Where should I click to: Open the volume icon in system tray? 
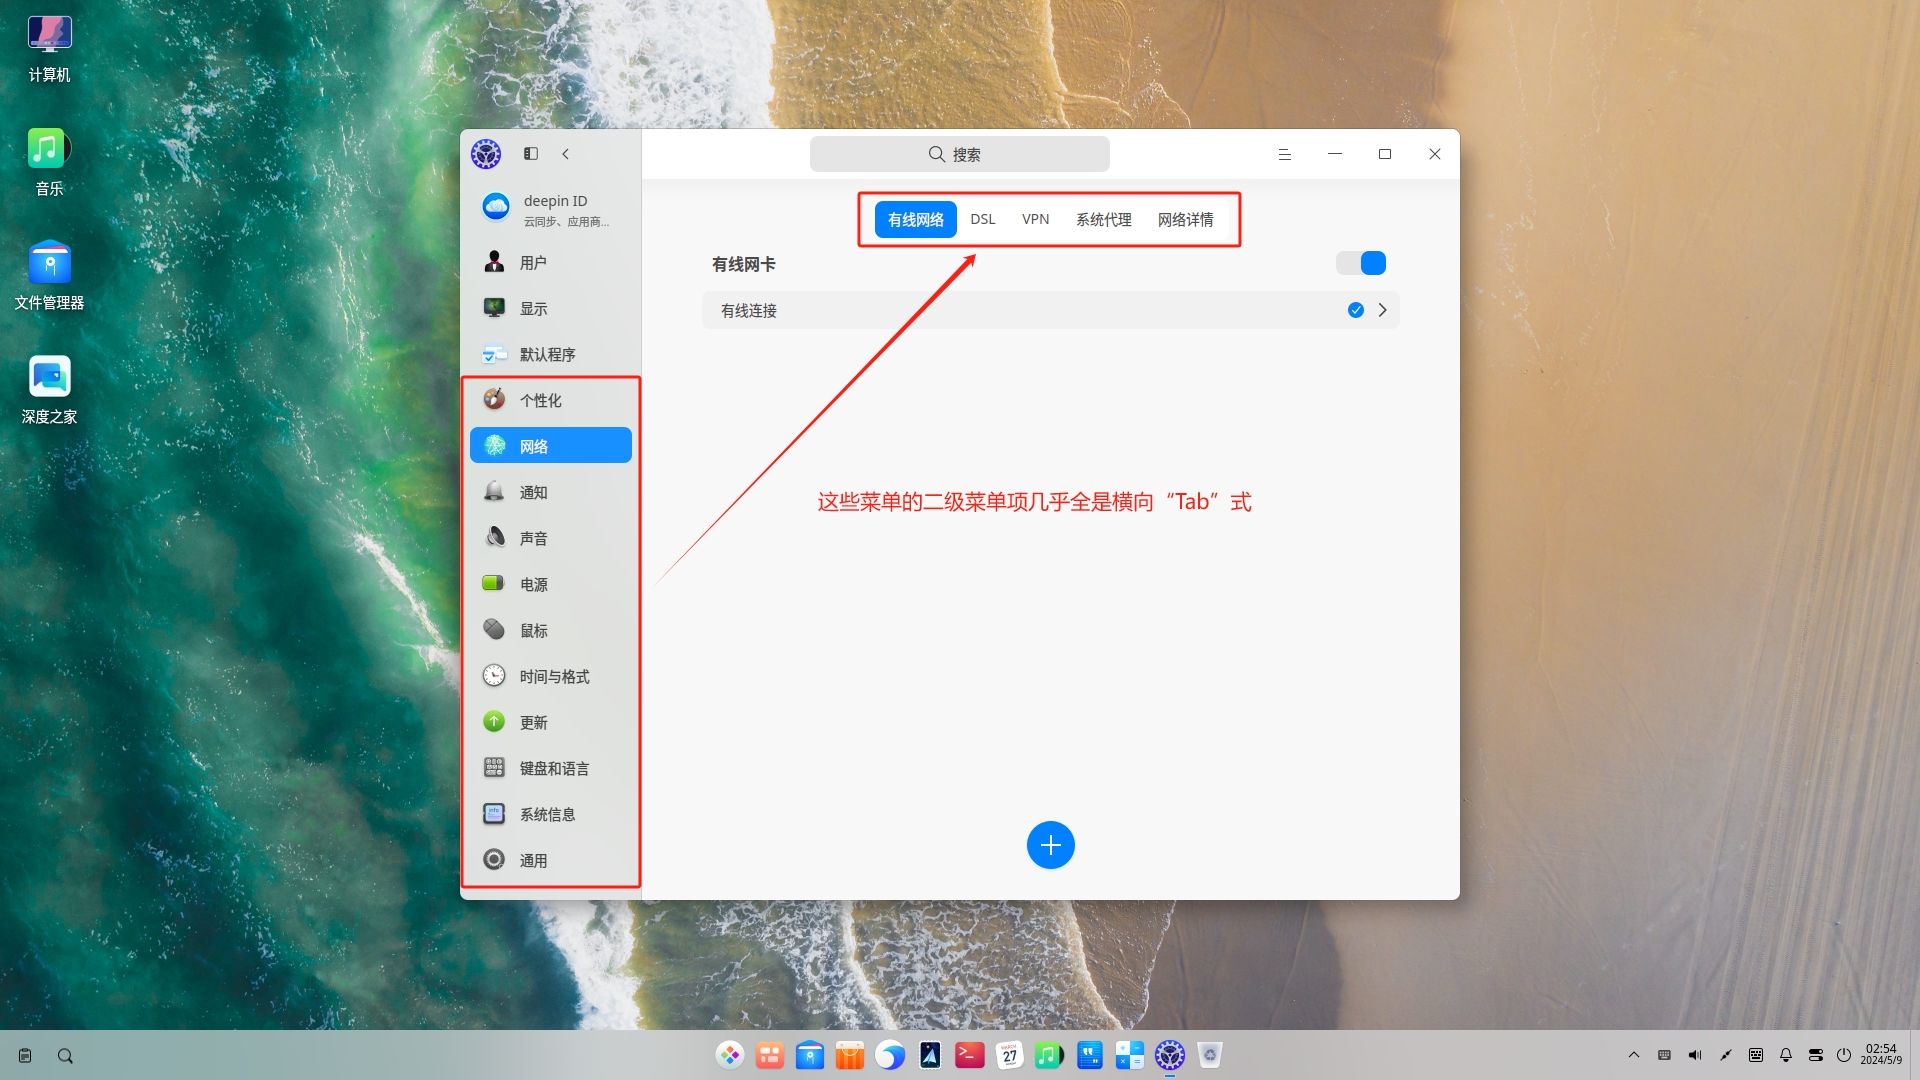(x=1694, y=1055)
